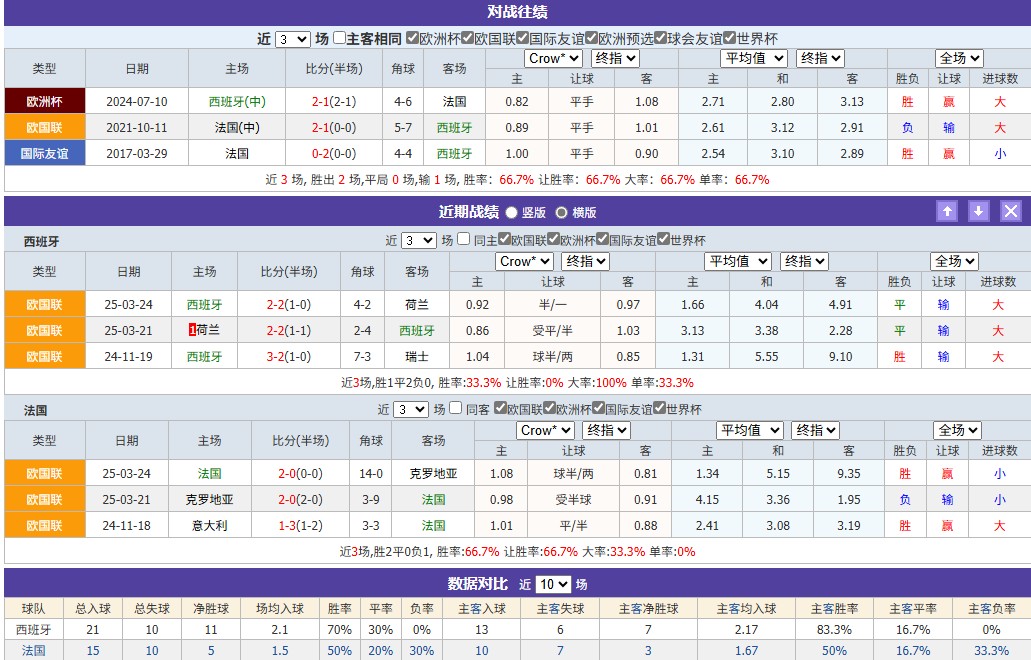Click the dark red 欧洲杯 league badge
Image resolution: width=1031 pixels, height=660 pixels.
pyautogui.click(x=44, y=101)
